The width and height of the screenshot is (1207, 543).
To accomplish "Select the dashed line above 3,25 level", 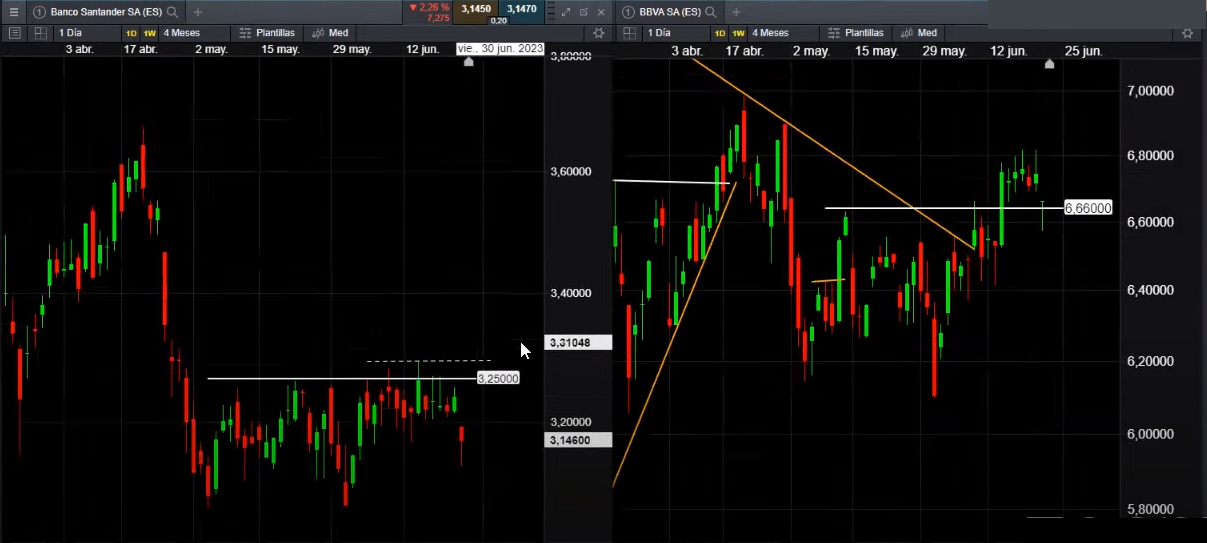I will point(428,360).
